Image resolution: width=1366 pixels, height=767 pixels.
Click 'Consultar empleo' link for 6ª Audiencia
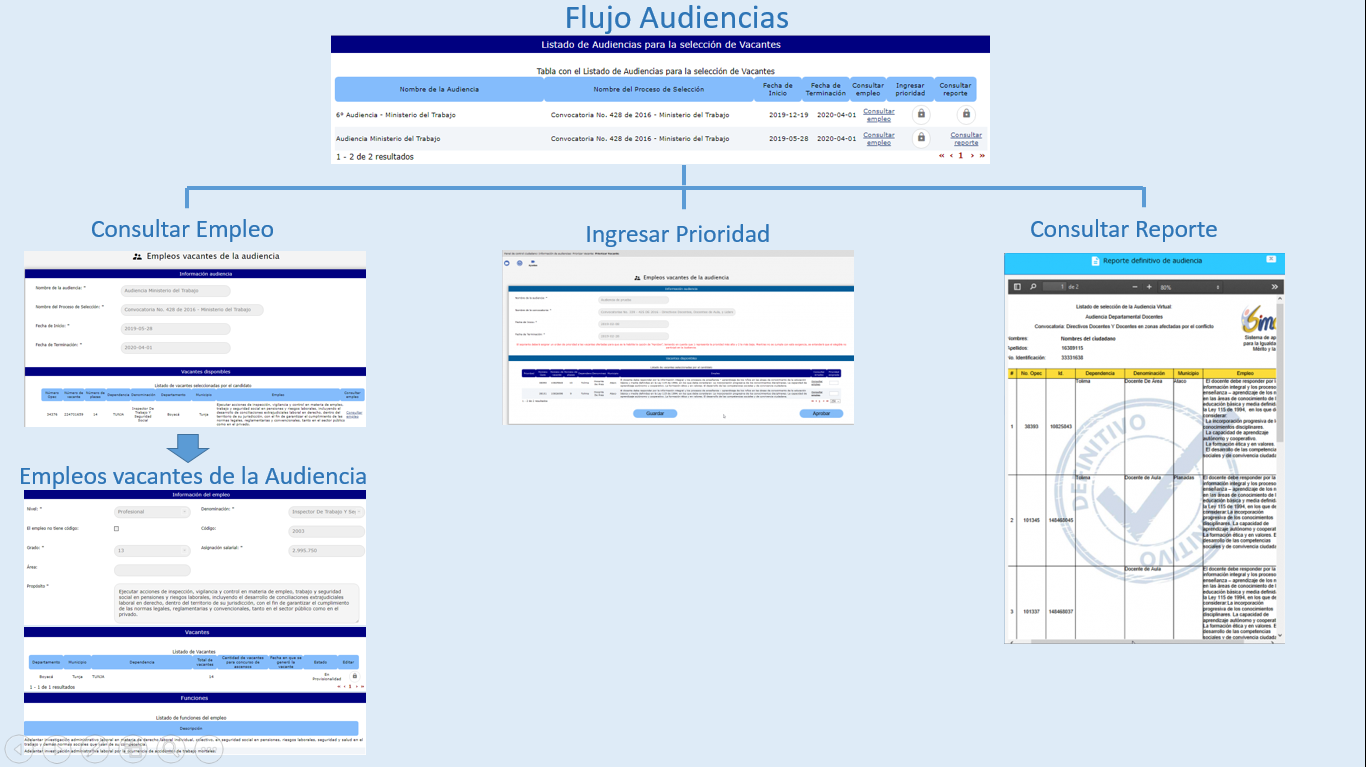(879, 115)
